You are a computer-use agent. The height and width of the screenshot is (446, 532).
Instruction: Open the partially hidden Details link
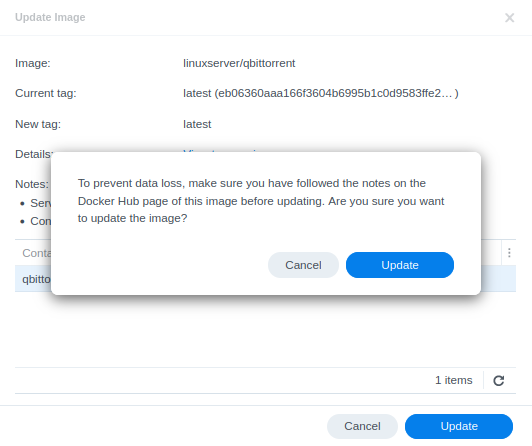[x=221, y=150]
